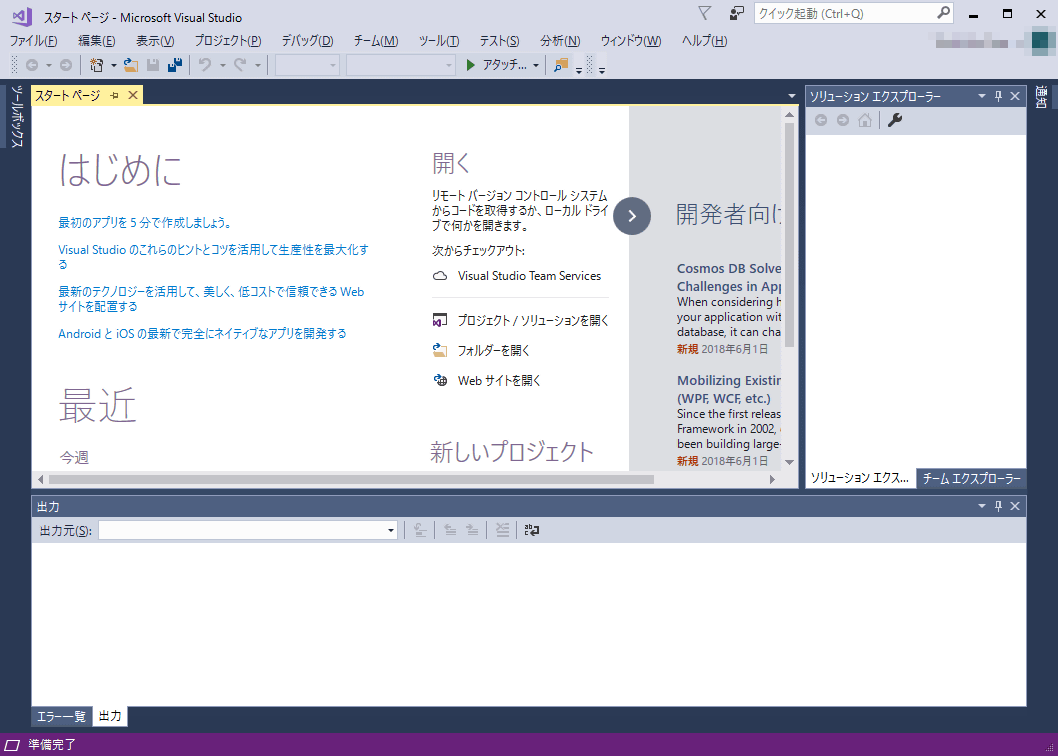1058x756 pixels.
Task: Toggle auto-hide pin on 出力 panel
Action: coord(999,506)
